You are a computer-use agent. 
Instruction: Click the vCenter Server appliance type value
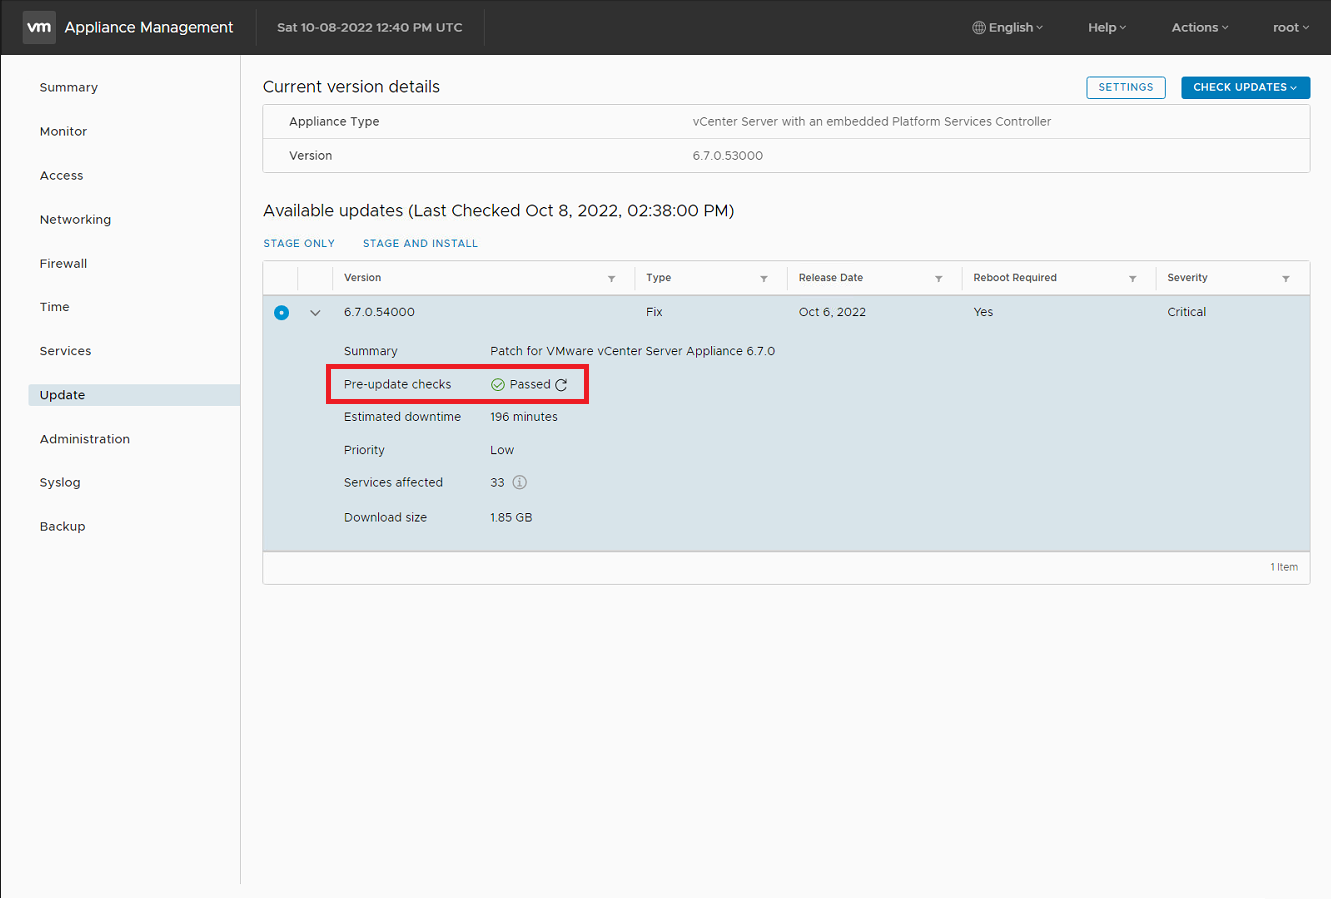coord(872,122)
